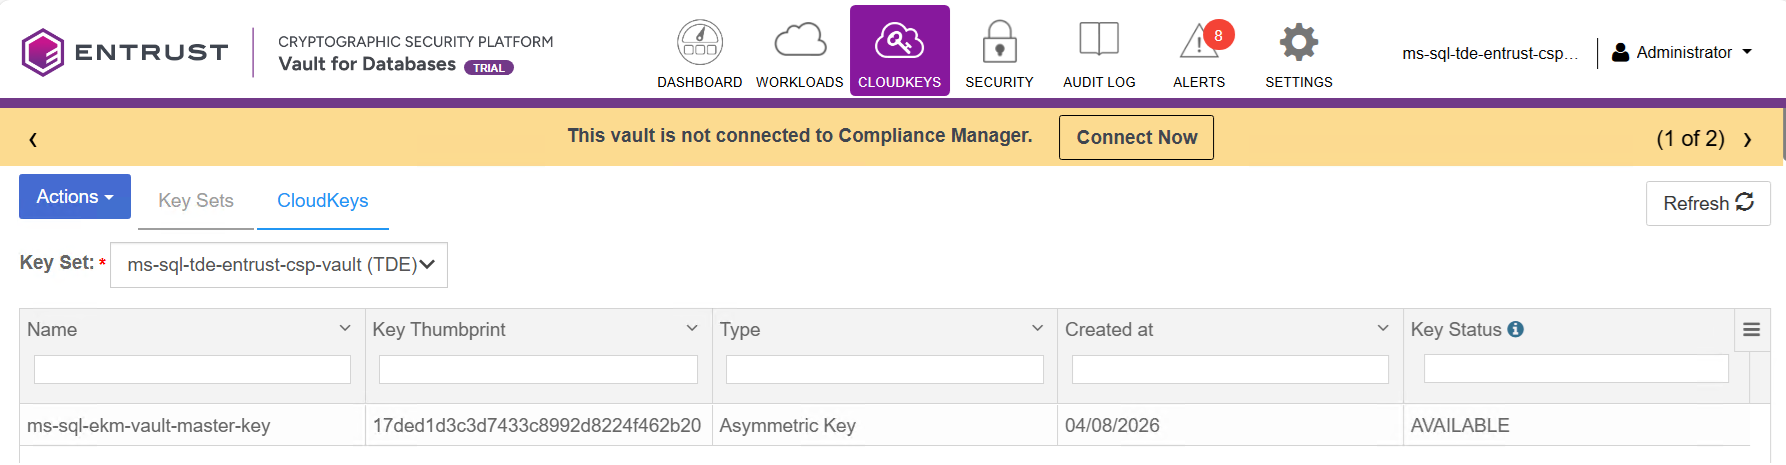Expand the Created at column menu
Image resolution: width=1786 pixels, height=465 pixels.
click(1383, 328)
